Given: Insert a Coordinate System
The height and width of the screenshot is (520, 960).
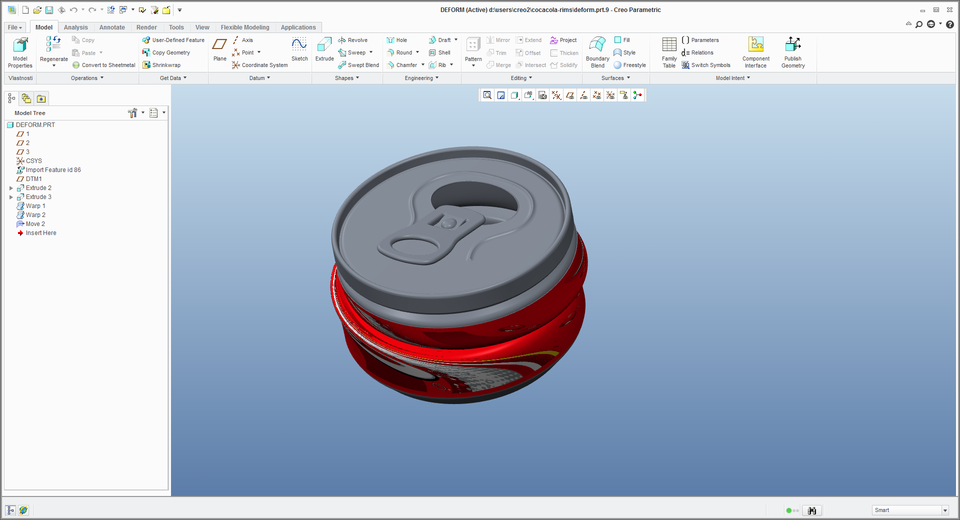Looking at the screenshot, I should (260, 65).
